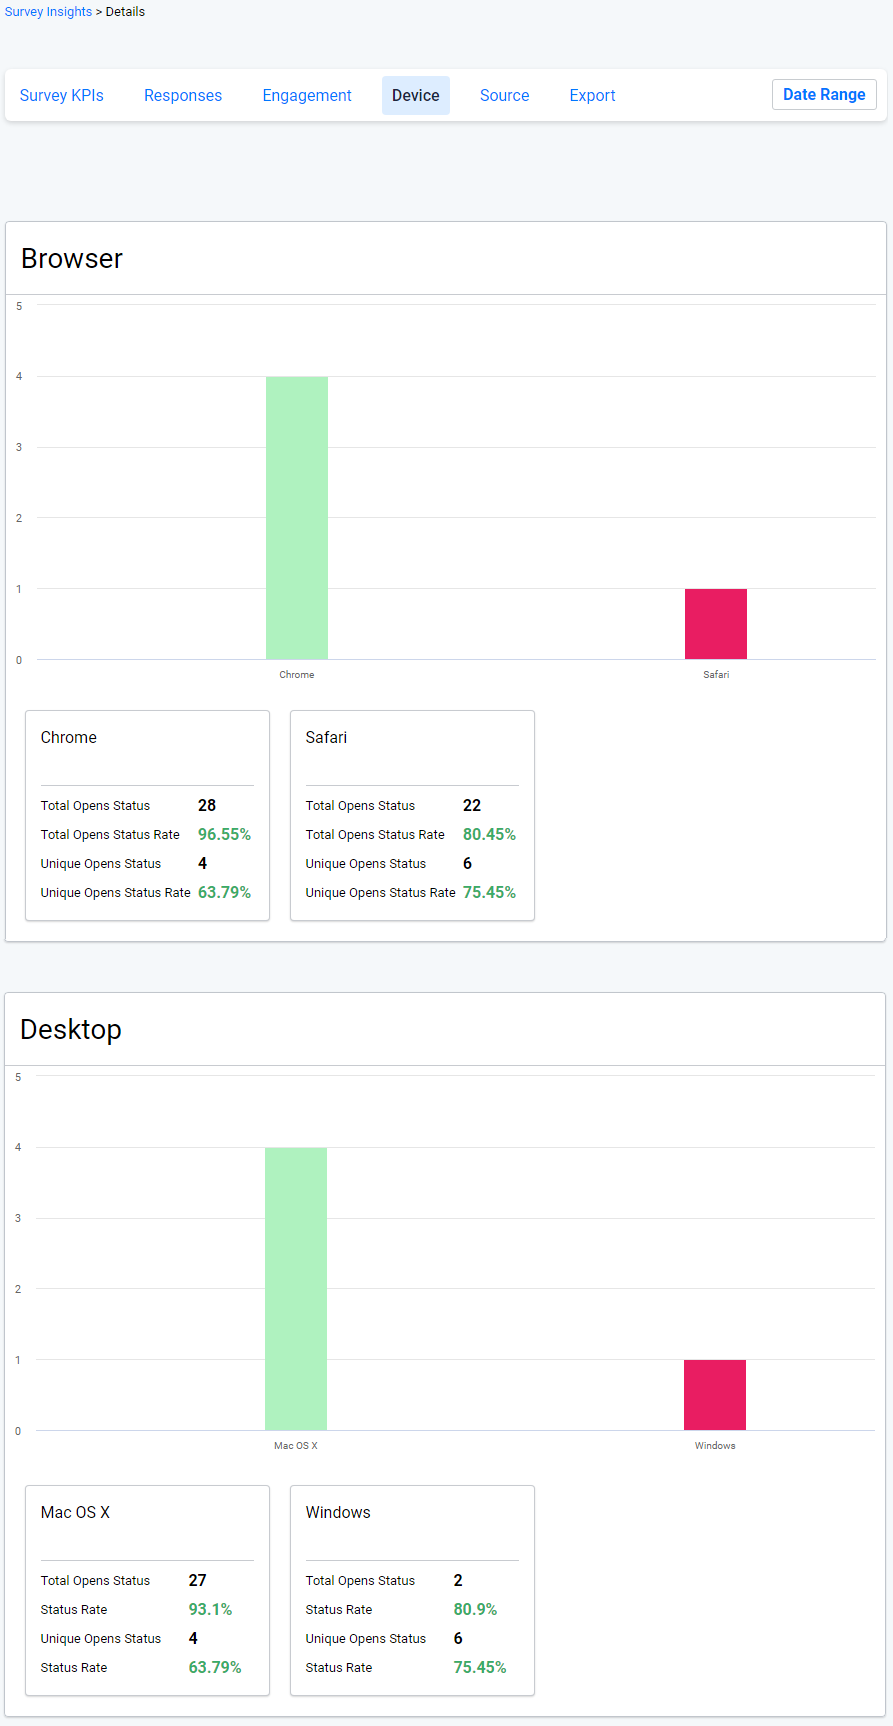Click Safari card's 75.45% unique rate
The image size is (893, 1726).
489,893
